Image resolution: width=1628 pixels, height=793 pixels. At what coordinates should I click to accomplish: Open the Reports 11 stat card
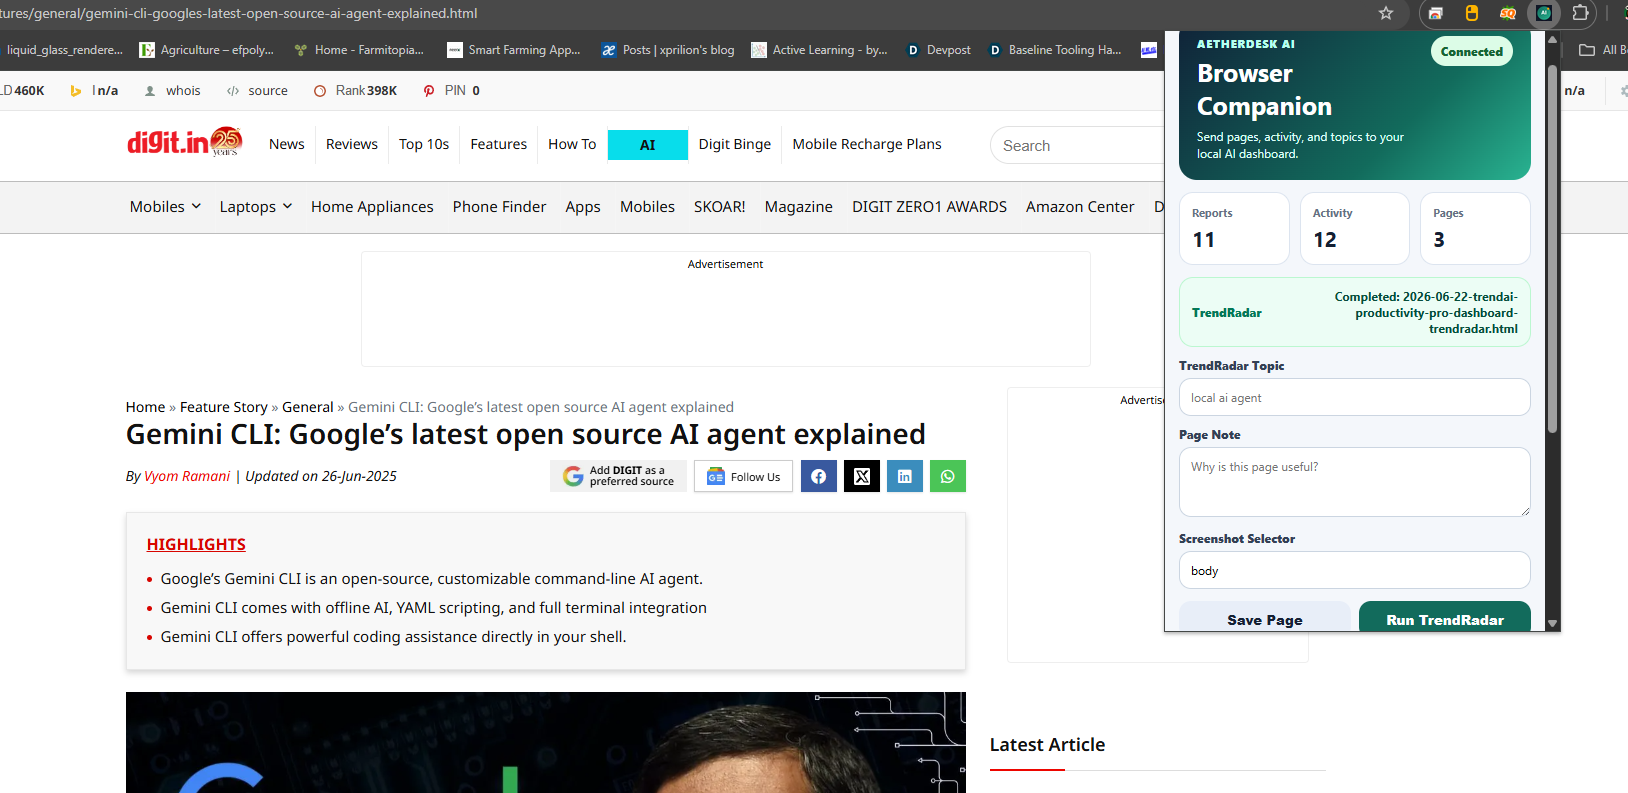[x=1234, y=228]
